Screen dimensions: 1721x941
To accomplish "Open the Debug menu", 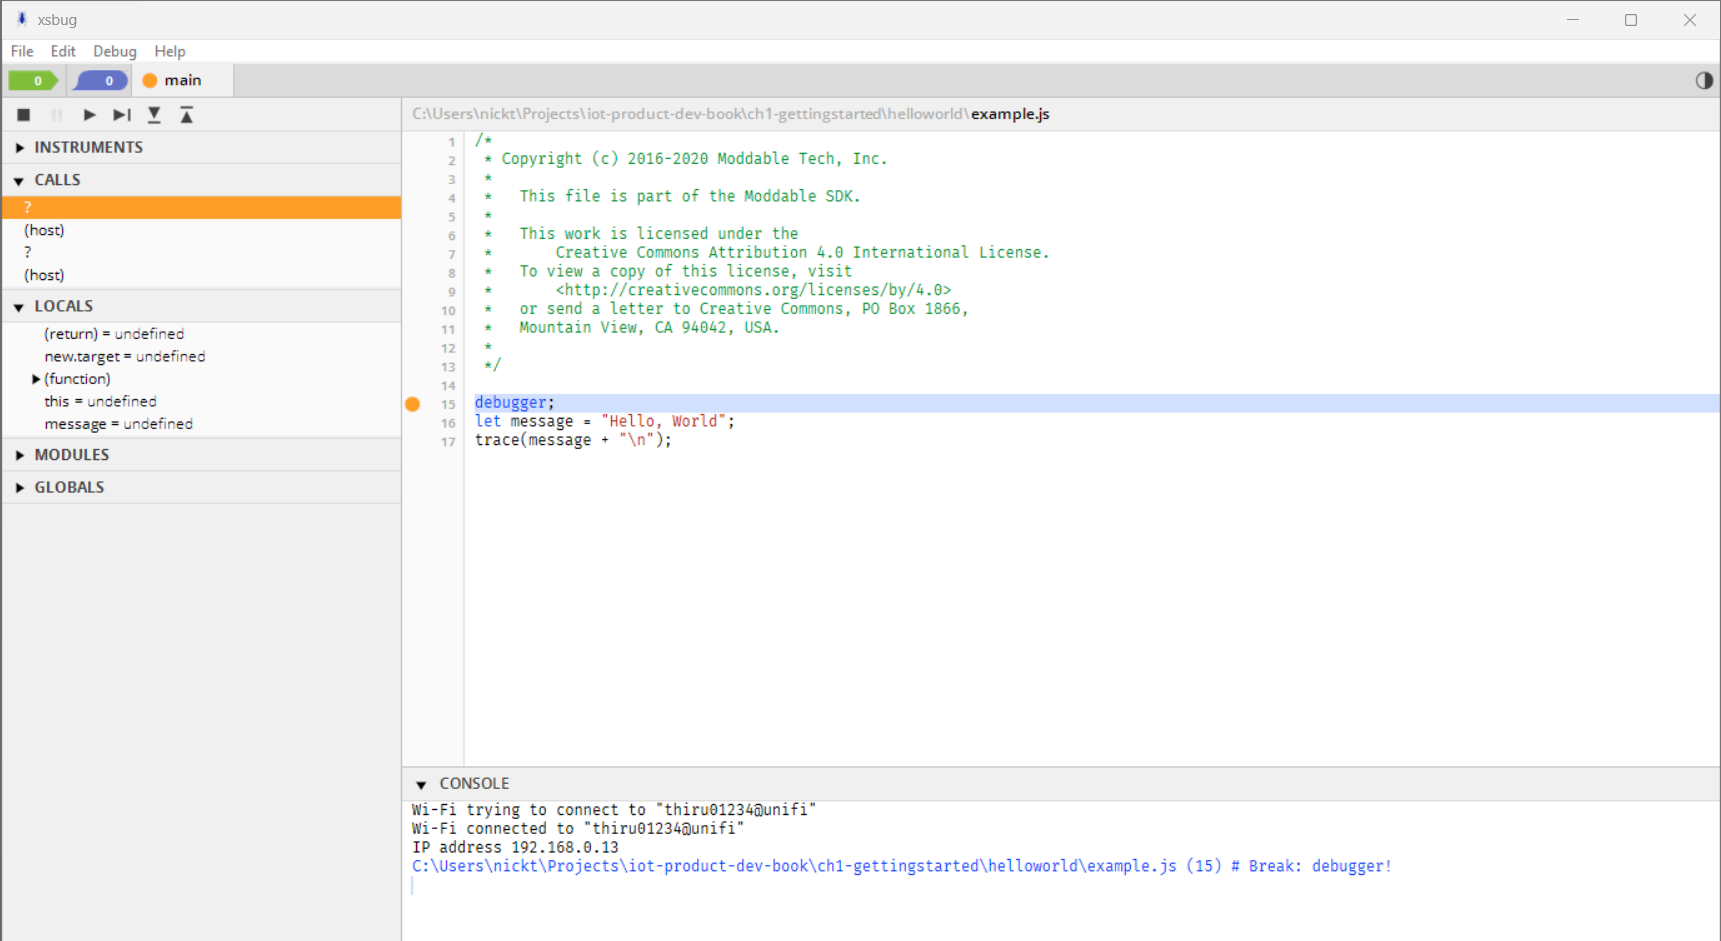I will coord(114,51).
